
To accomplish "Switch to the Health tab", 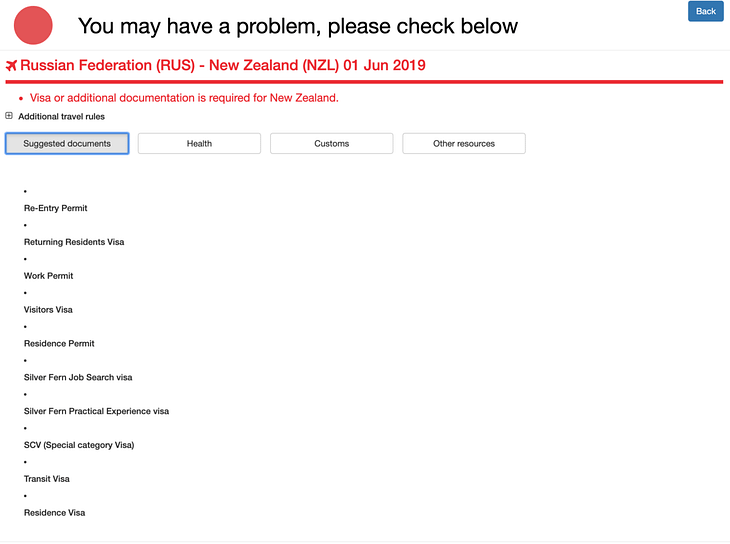I will pos(199,144).
